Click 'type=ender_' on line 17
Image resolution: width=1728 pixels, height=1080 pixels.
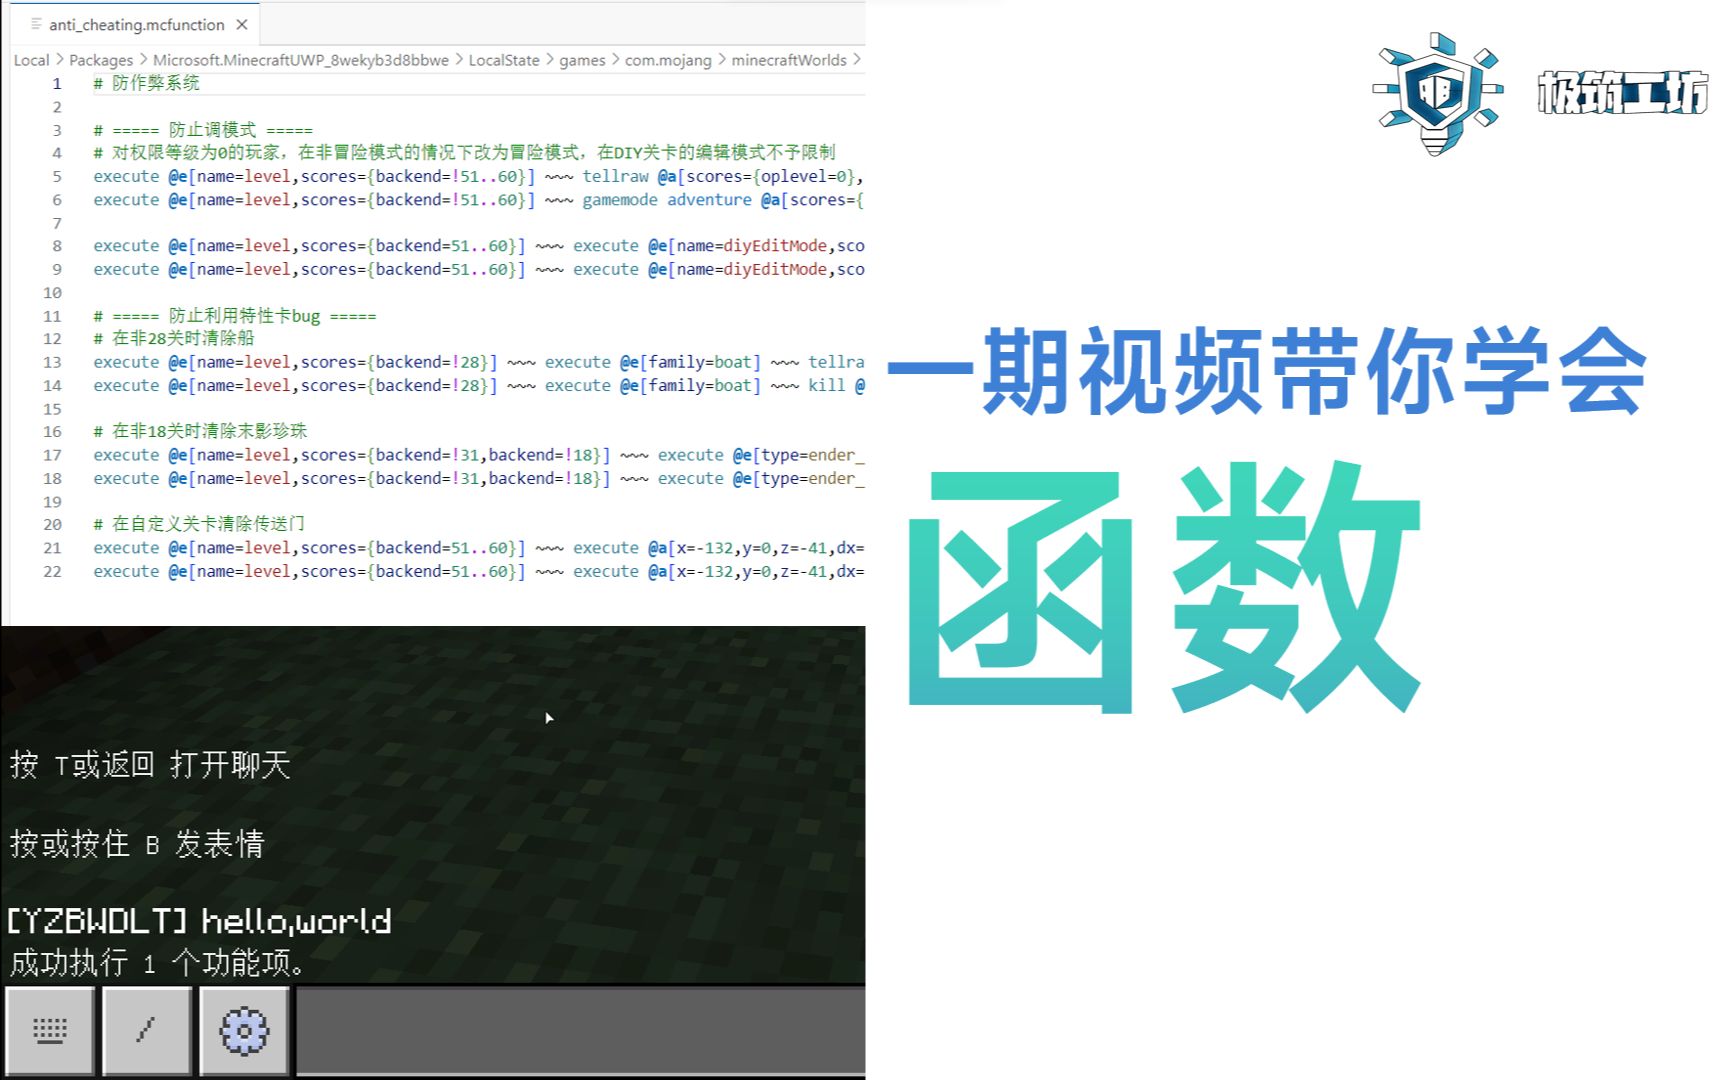point(812,455)
